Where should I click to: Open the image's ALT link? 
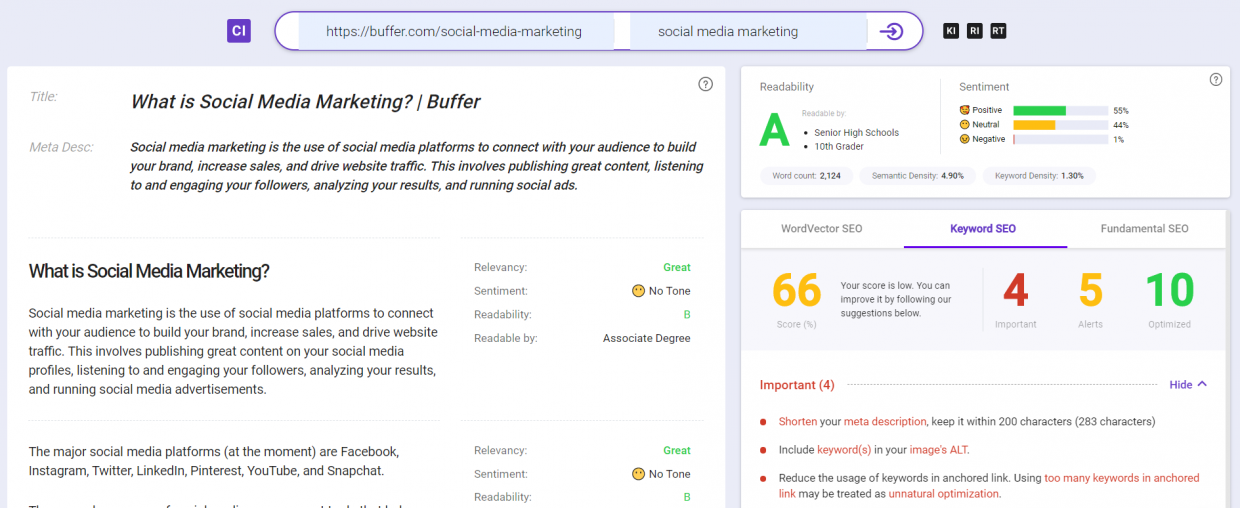pyautogui.click(x=939, y=450)
